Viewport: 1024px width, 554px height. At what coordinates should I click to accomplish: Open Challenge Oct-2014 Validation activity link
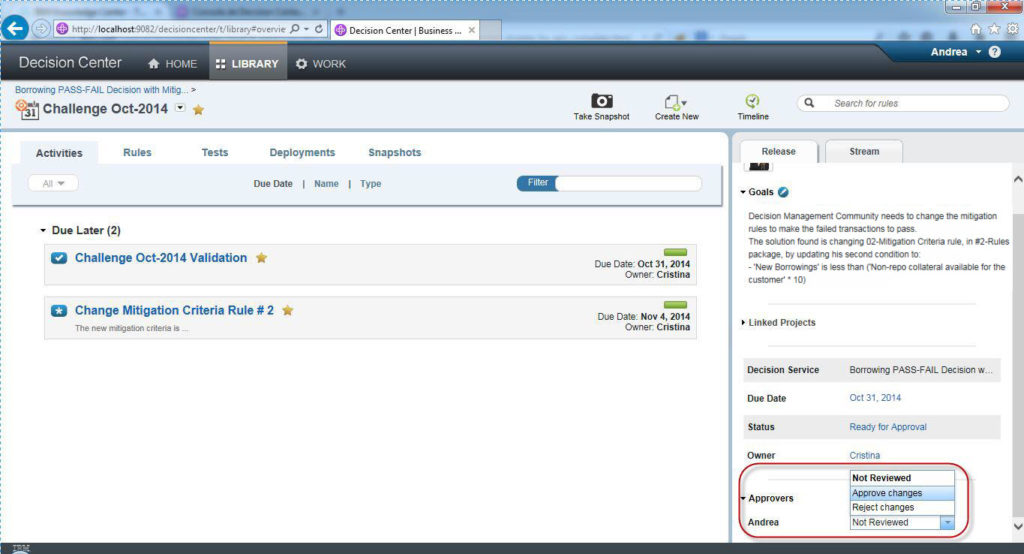pyautogui.click(x=160, y=258)
